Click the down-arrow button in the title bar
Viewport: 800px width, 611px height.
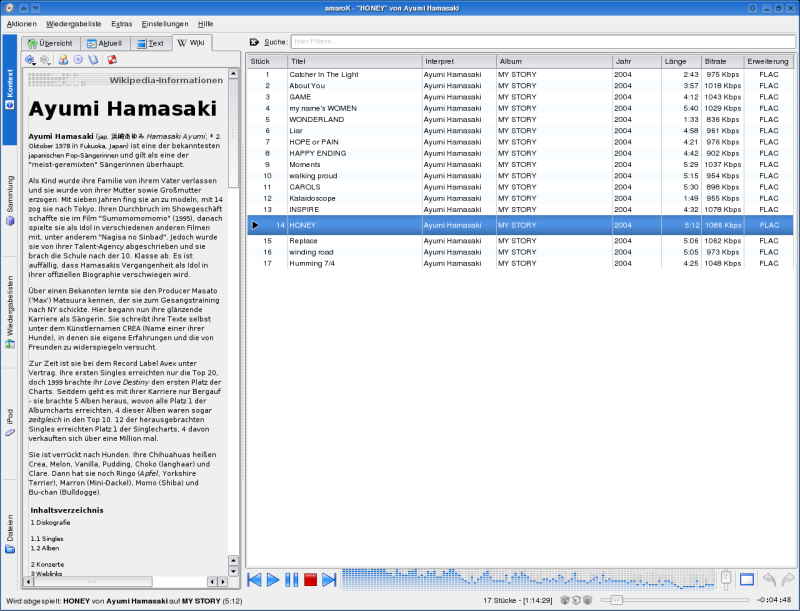35,8
